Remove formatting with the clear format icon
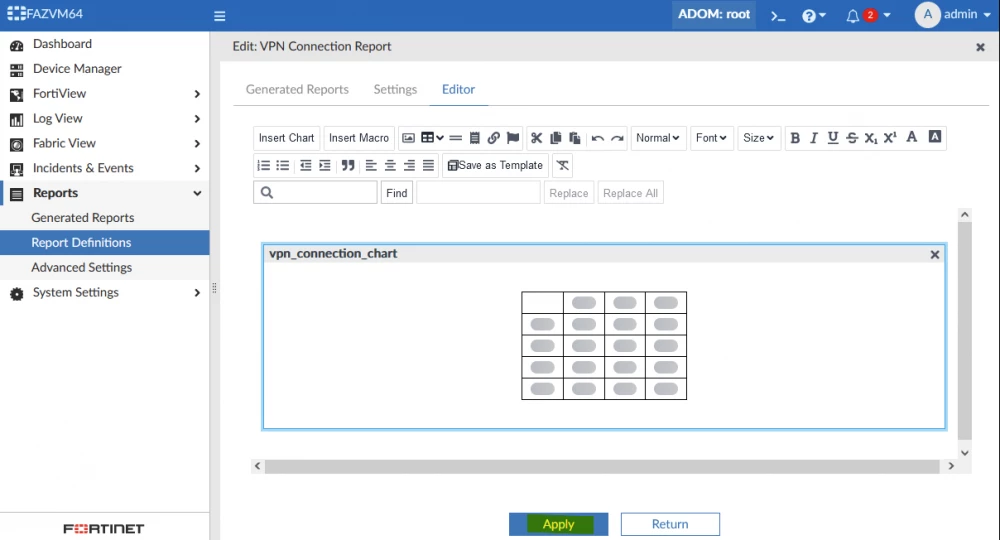Viewport: 1000px width, 540px height. [x=562, y=165]
